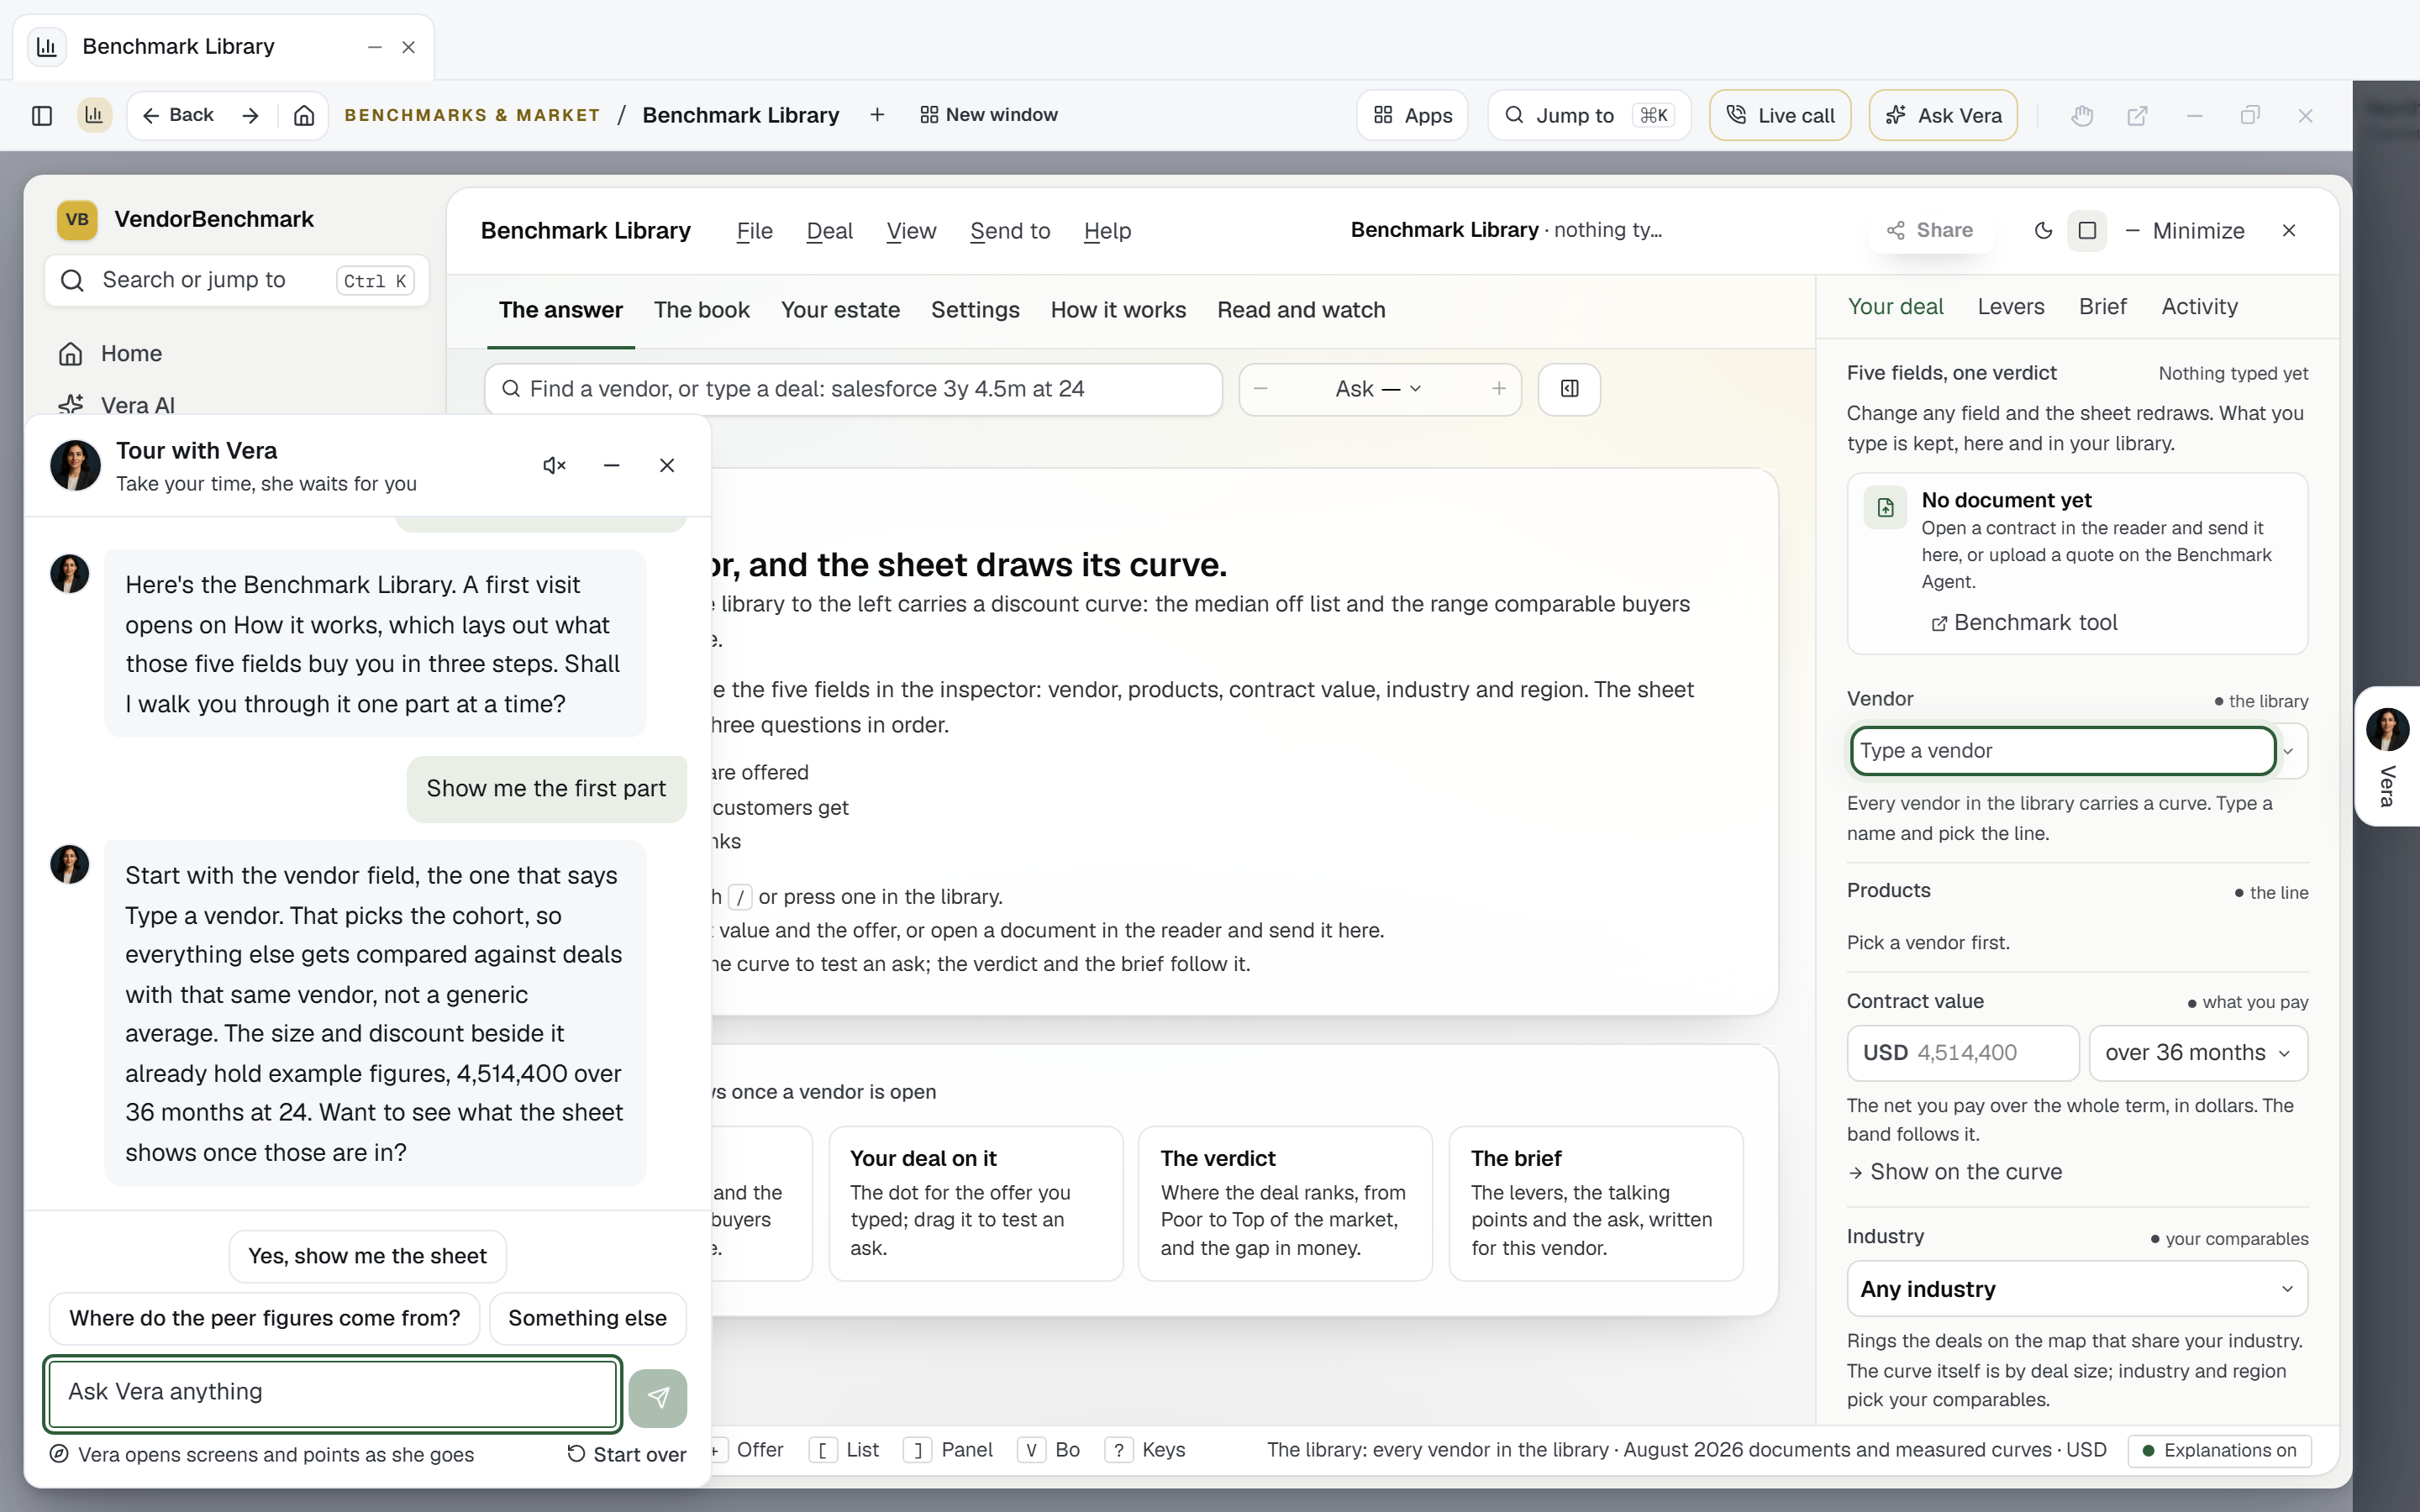This screenshot has width=2420, height=1512.
Task: Click the forward arrow next to Back
Action: [x=250, y=115]
